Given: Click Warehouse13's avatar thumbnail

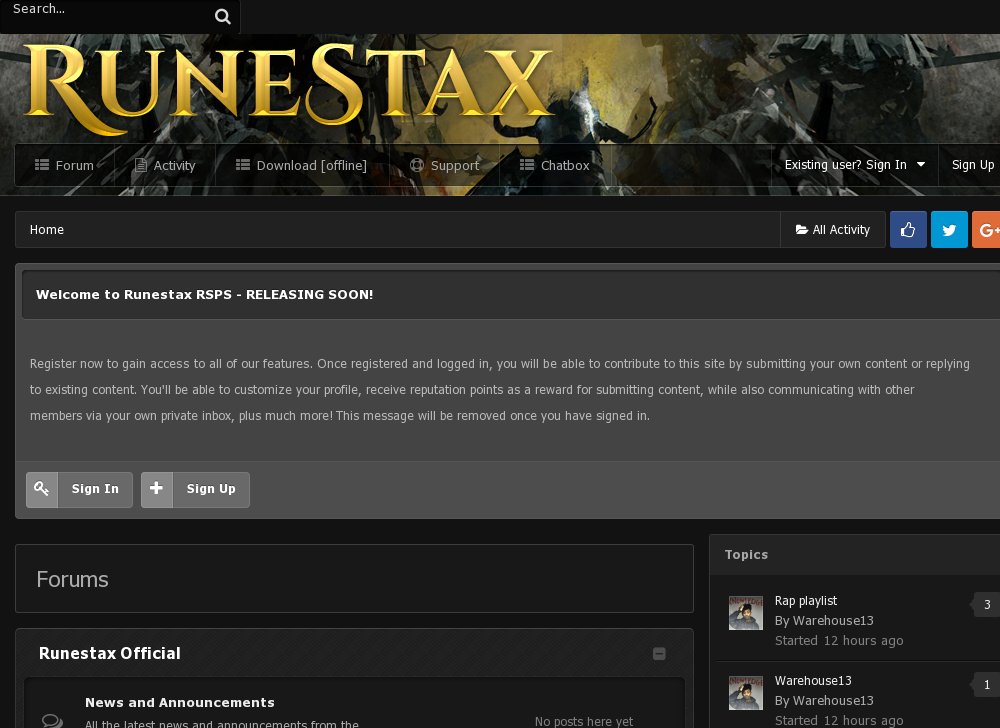Looking at the screenshot, I should [745, 612].
